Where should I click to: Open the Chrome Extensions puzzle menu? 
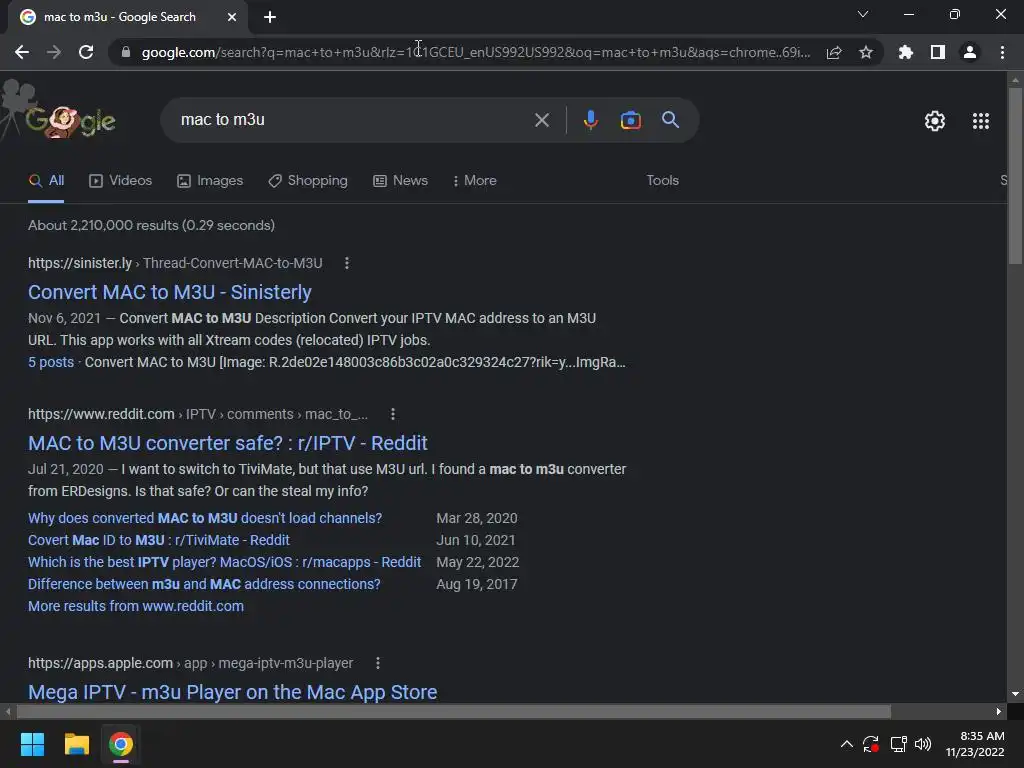(x=905, y=52)
